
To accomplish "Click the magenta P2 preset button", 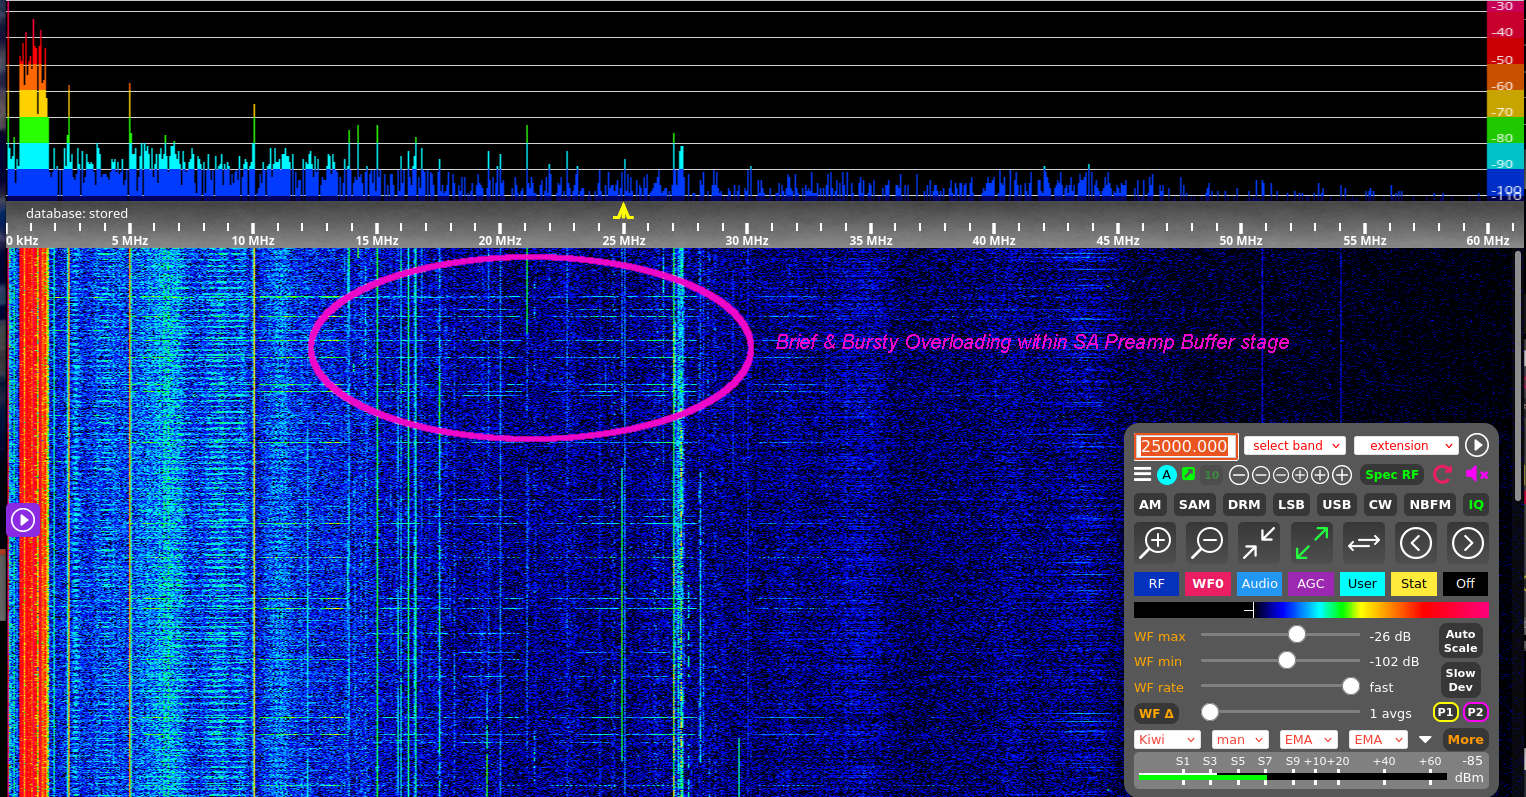I will pyautogui.click(x=1475, y=713).
